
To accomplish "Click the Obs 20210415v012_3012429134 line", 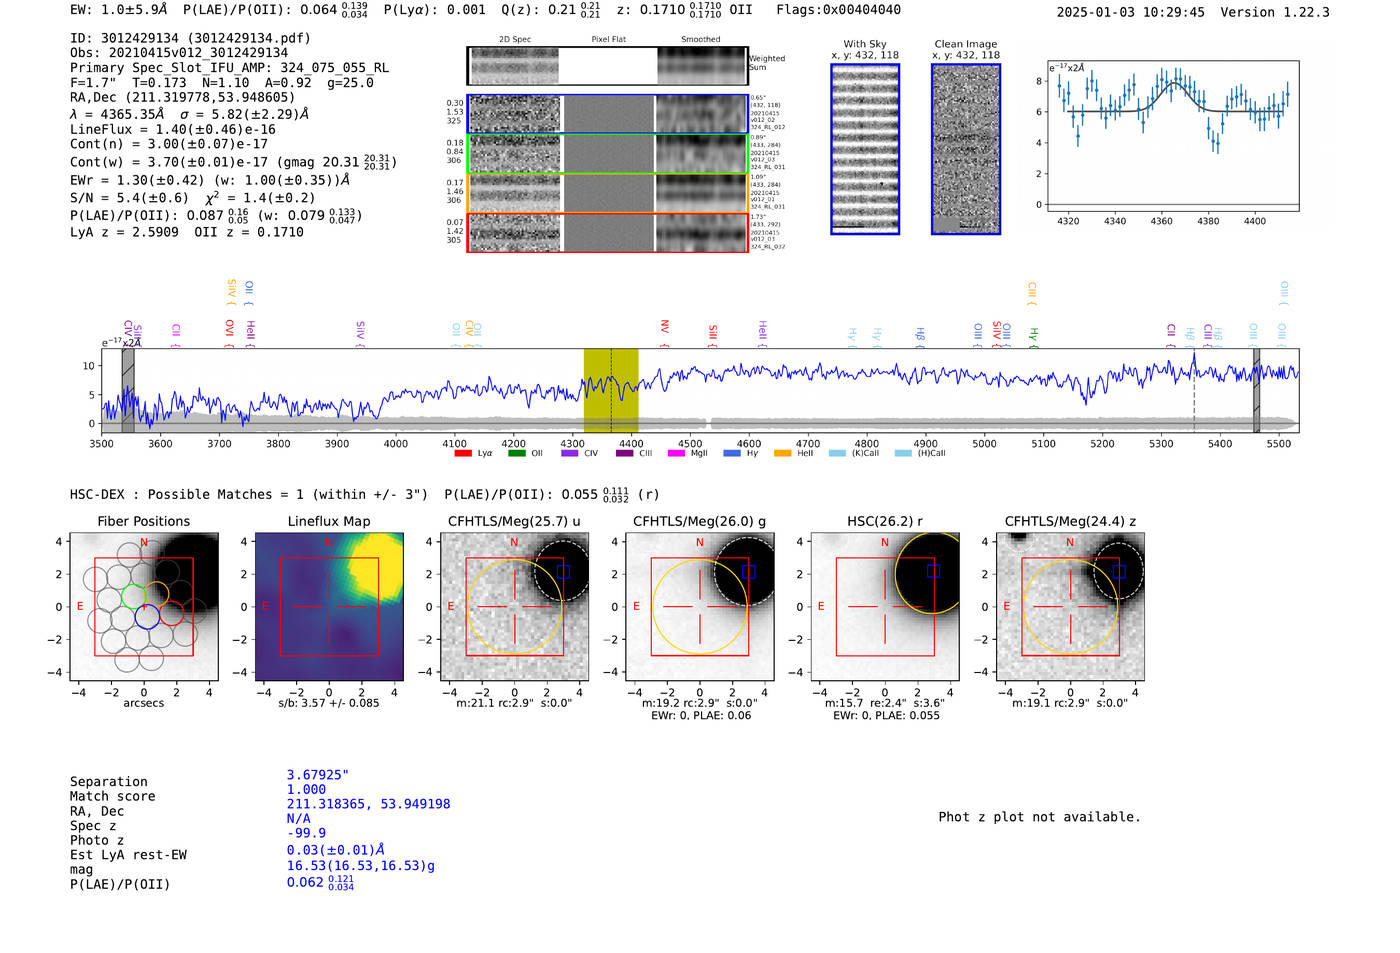I will coord(179,53).
